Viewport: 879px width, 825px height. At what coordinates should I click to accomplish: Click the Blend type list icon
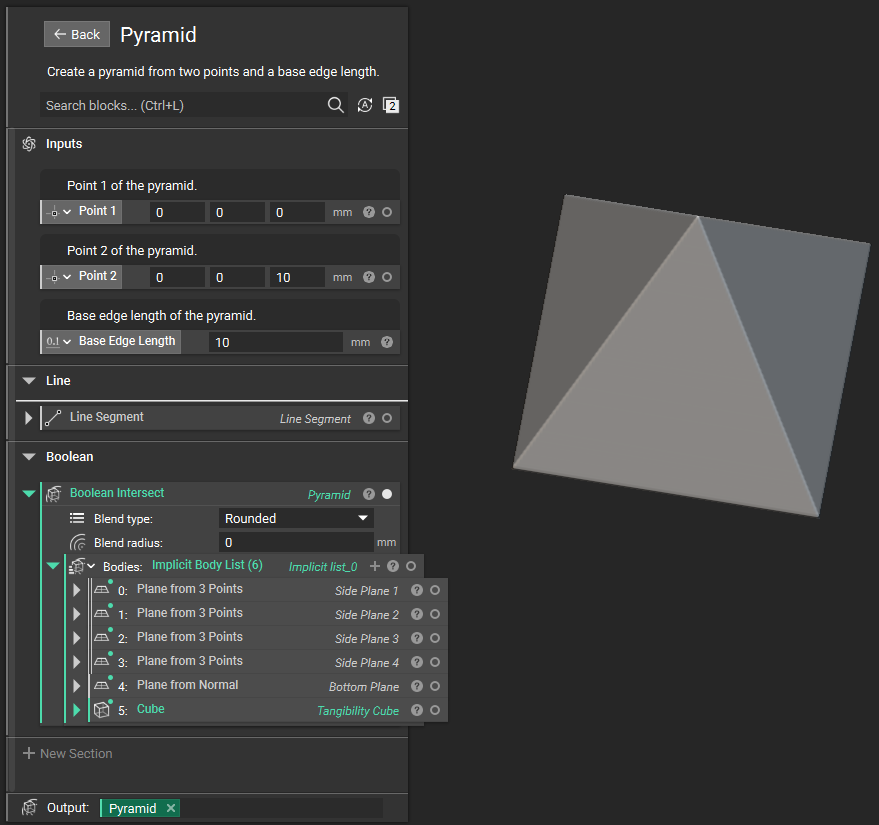tap(77, 518)
